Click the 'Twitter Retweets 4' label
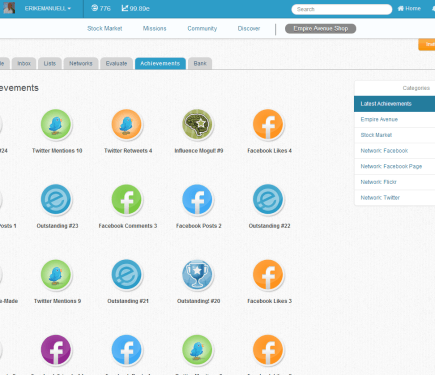 [128, 151]
